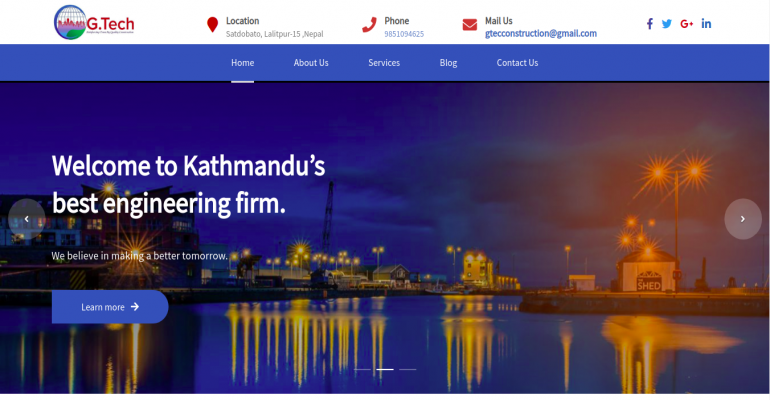Open Contact Us in navigation bar
Screen dimensions: 770x400
[x=517, y=63]
